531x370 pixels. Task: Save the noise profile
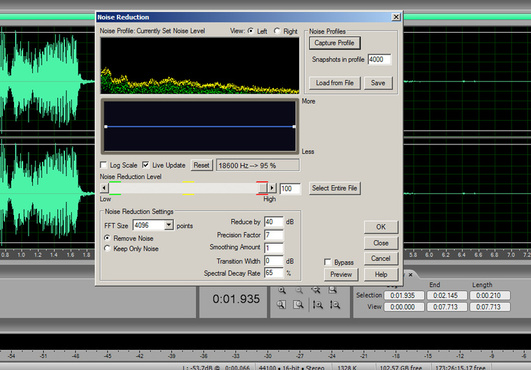[378, 83]
